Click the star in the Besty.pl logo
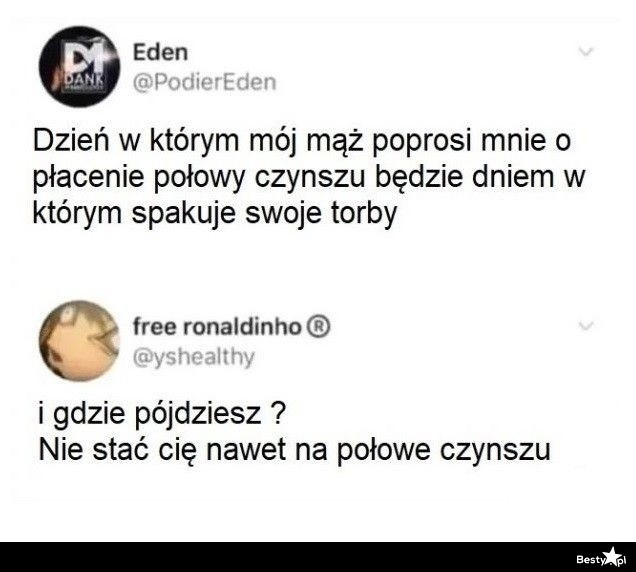 point(611,557)
